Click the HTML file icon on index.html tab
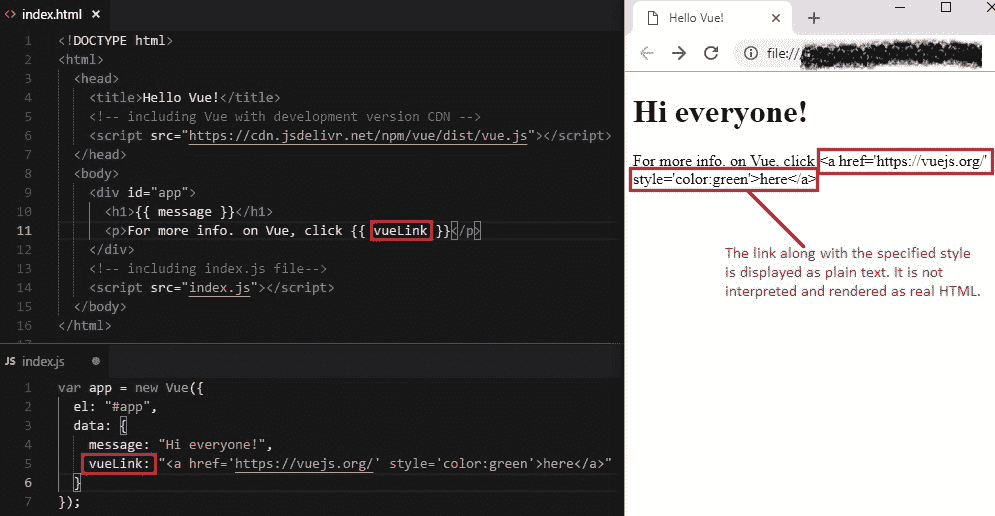Viewport: 995px width, 516px height. tap(10, 14)
